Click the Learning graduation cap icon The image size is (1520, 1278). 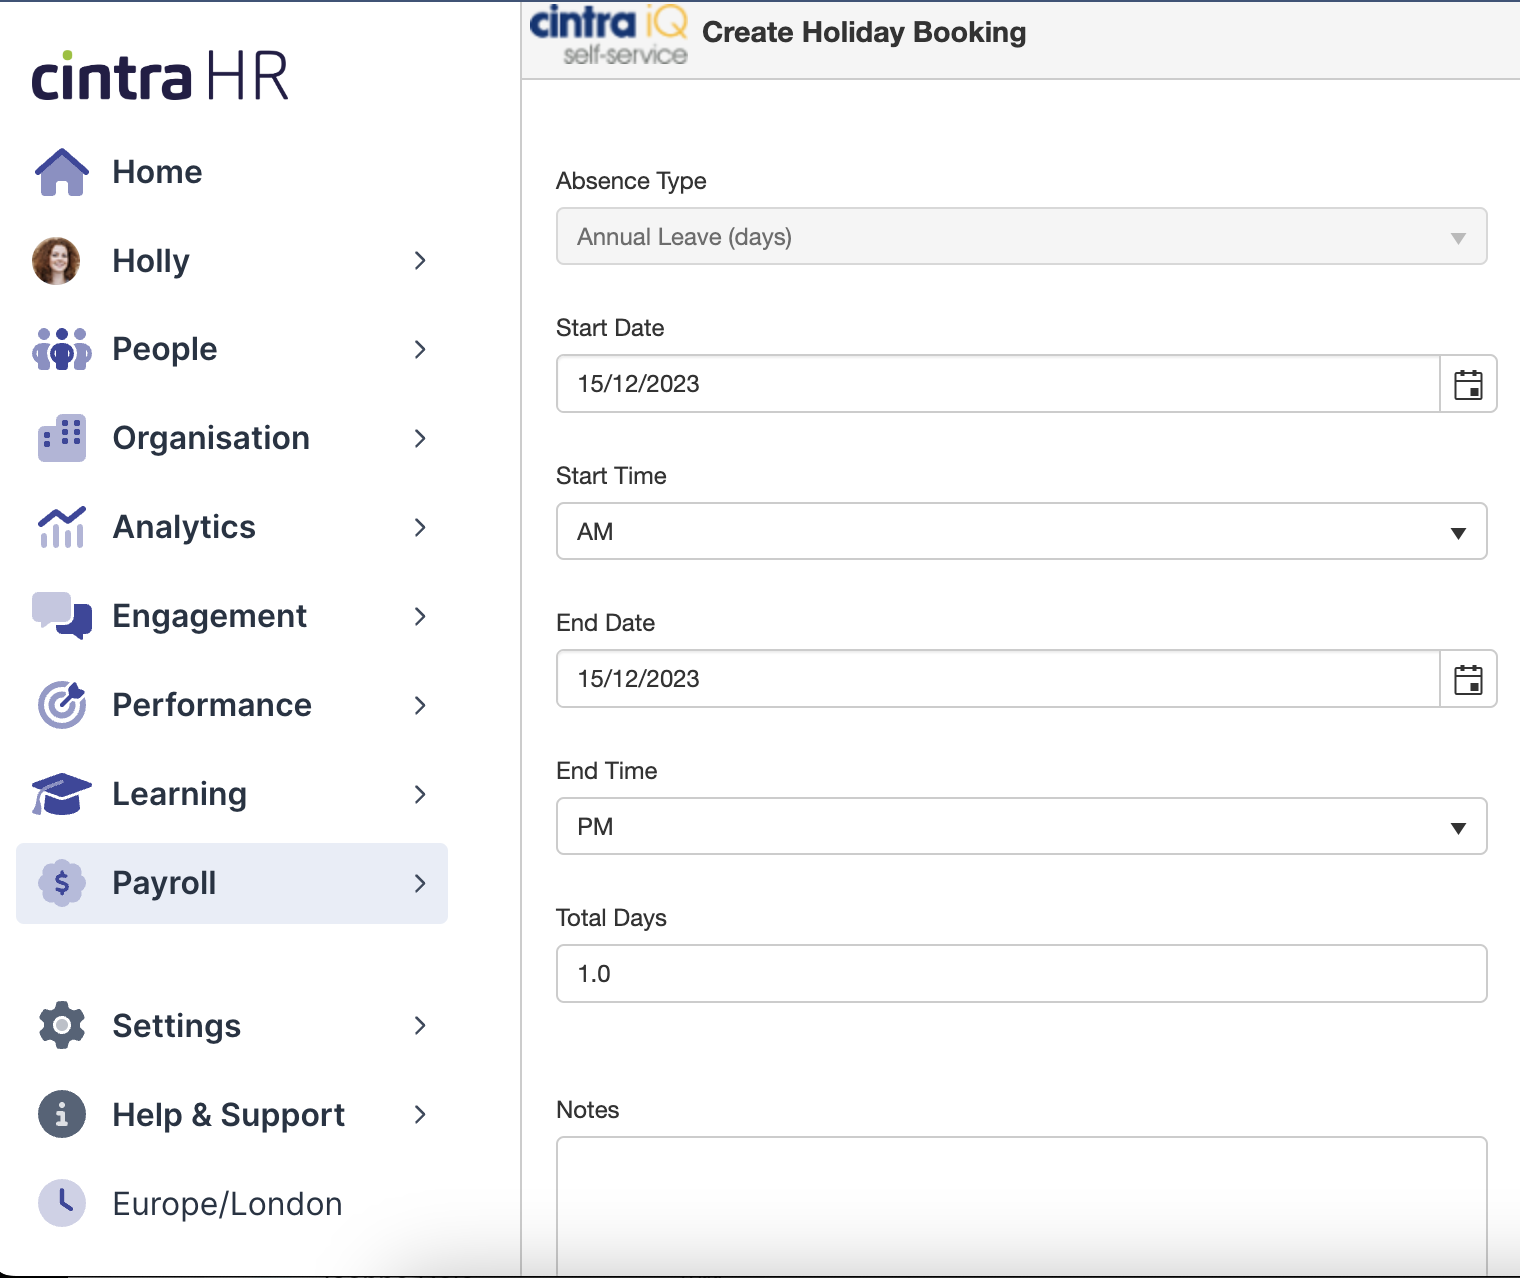click(x=62, y=794)
